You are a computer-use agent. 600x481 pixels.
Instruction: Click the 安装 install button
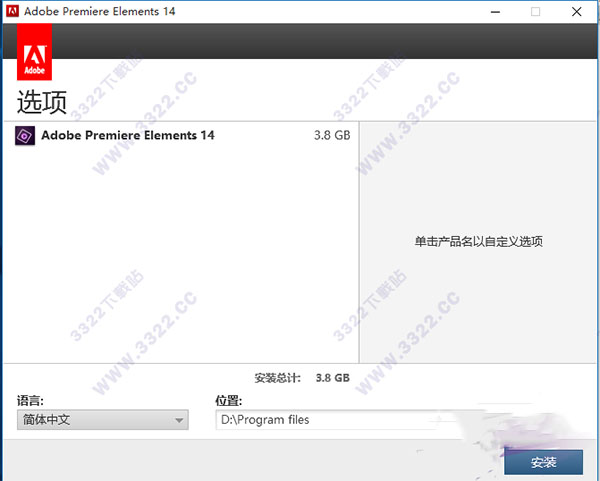click(x=543, y=462)
